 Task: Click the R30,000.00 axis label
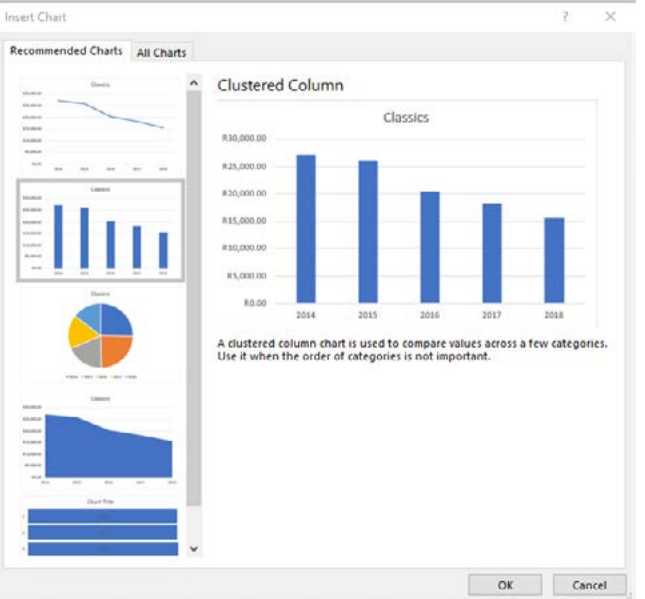tap(244, 138)
